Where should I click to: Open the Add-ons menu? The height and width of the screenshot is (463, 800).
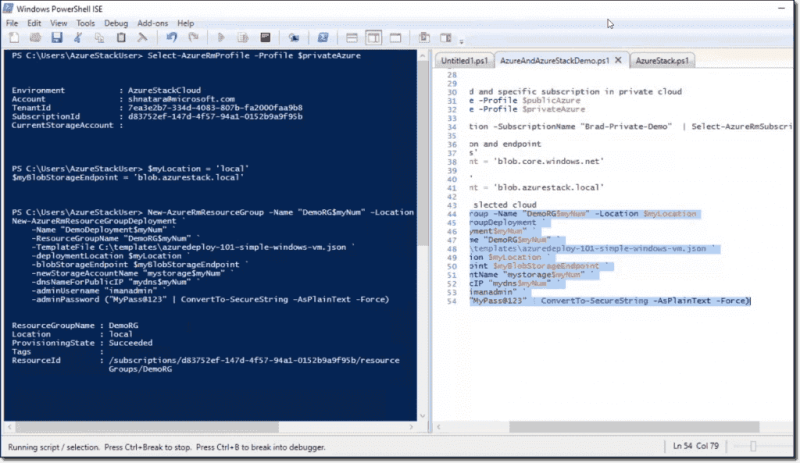pyautogui.click(x=153, y=23)
